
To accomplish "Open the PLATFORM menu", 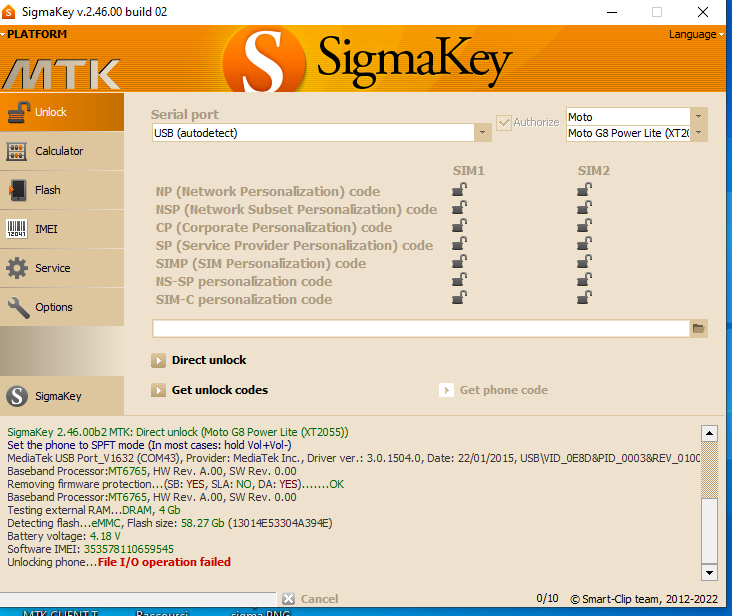I will [34, 34].
